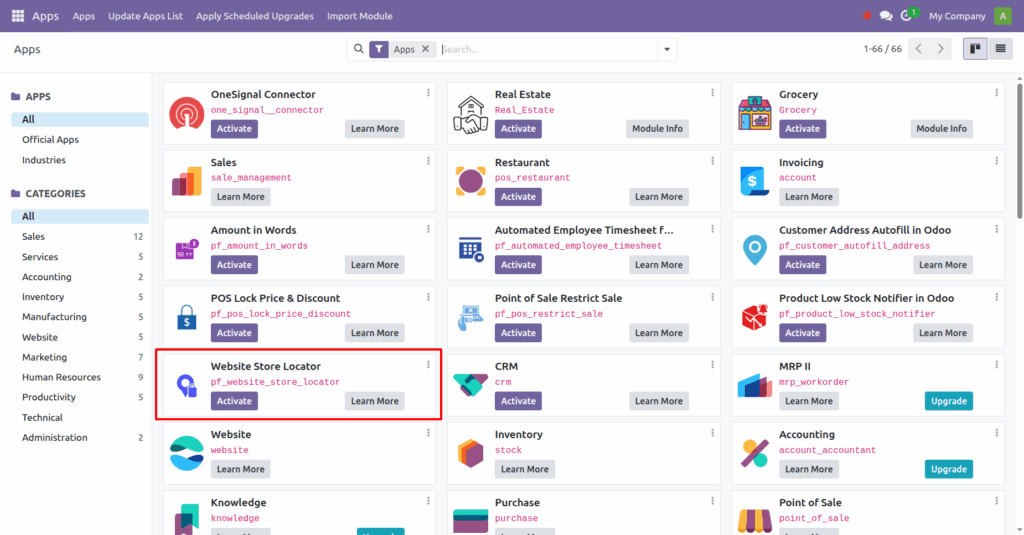Activate the Grocery app
Screen dimensions: 1024x535
pos(802,129)
